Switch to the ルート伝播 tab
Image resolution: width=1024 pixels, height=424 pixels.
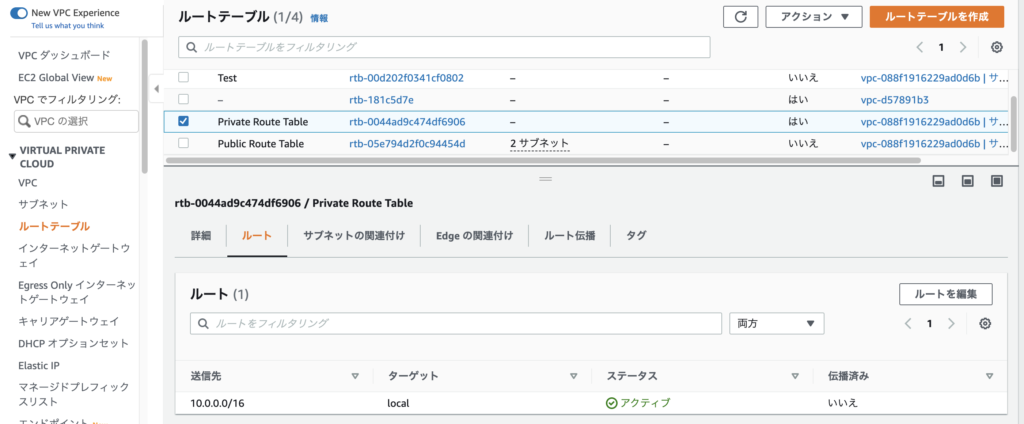569,236
